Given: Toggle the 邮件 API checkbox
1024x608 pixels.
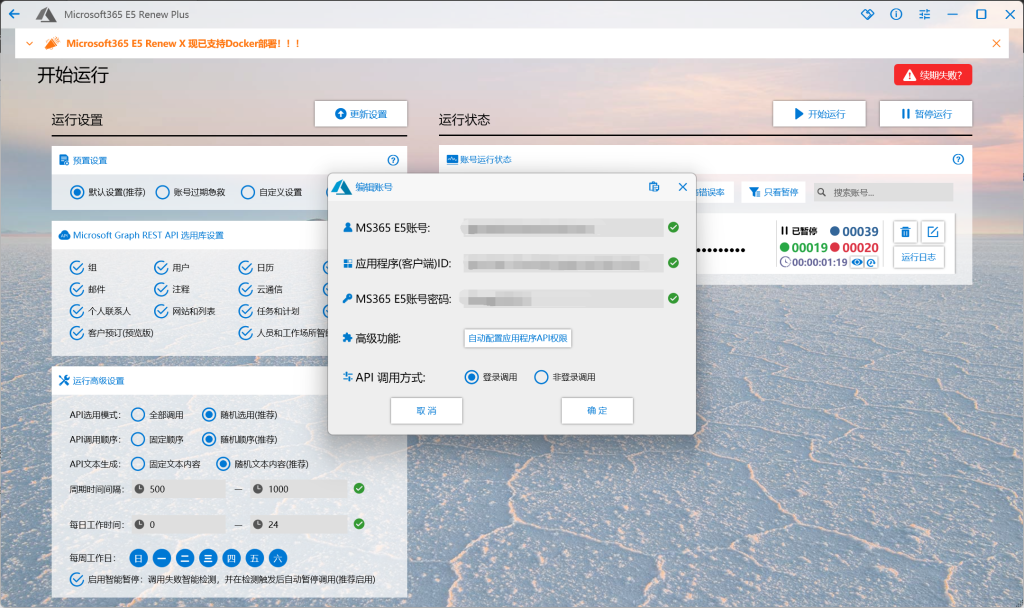Looking at the screenshot, I should [76, 289].
